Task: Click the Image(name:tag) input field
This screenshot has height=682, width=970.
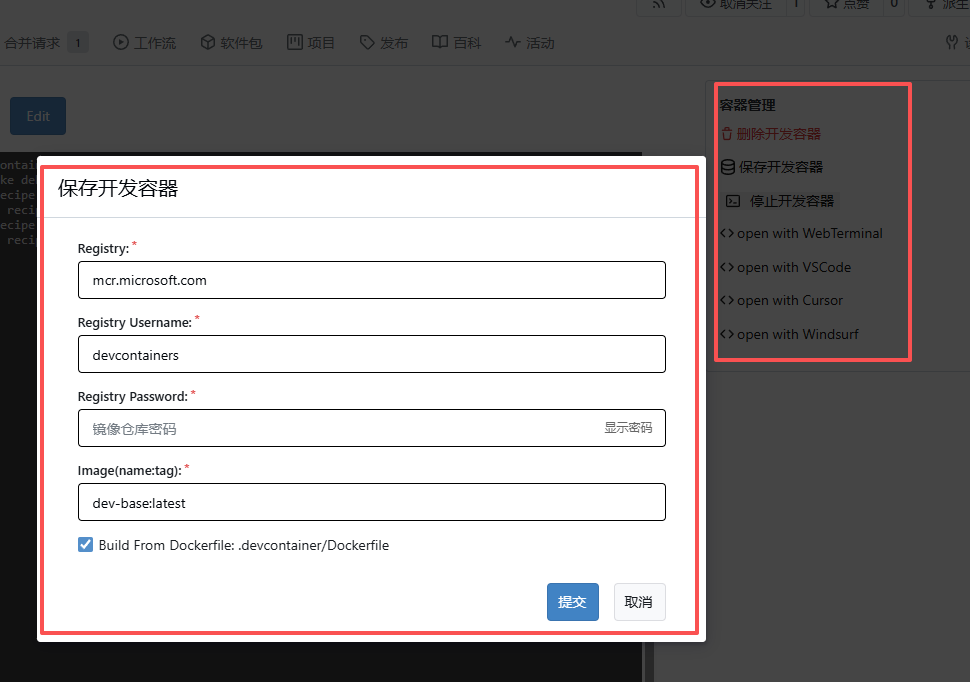Action: 371,502
